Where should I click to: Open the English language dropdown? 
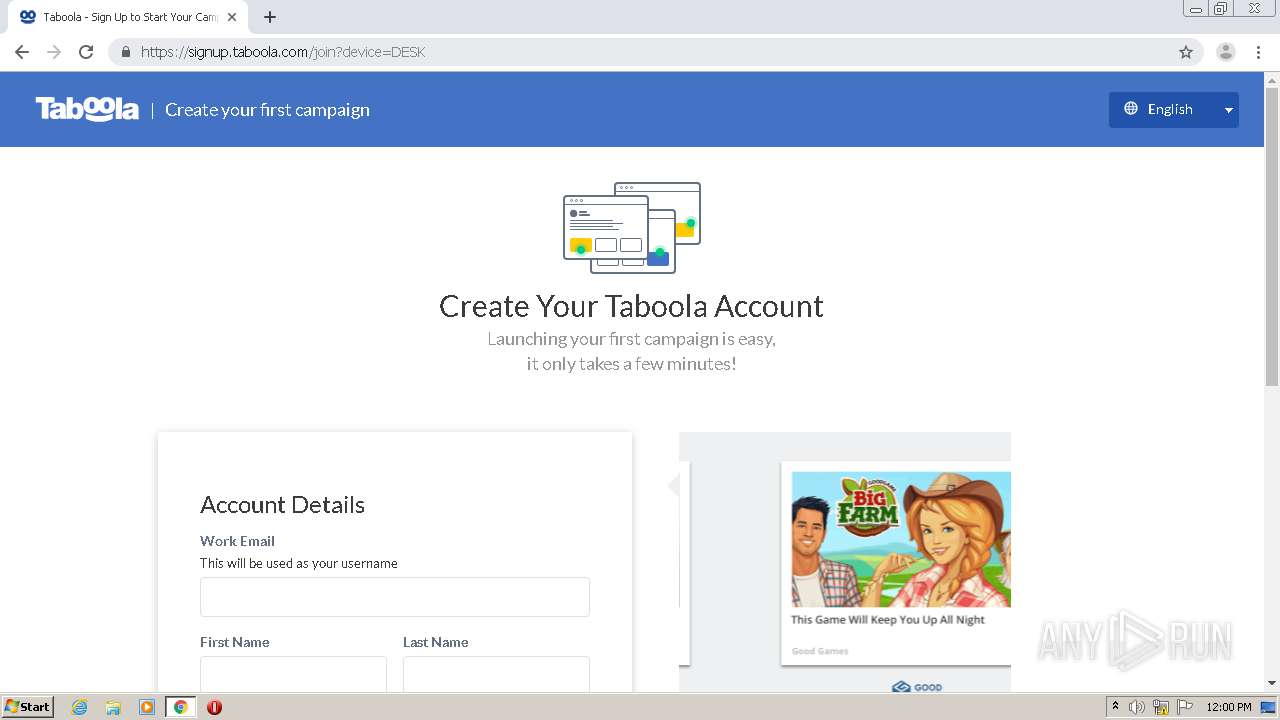click(1173, 109)
